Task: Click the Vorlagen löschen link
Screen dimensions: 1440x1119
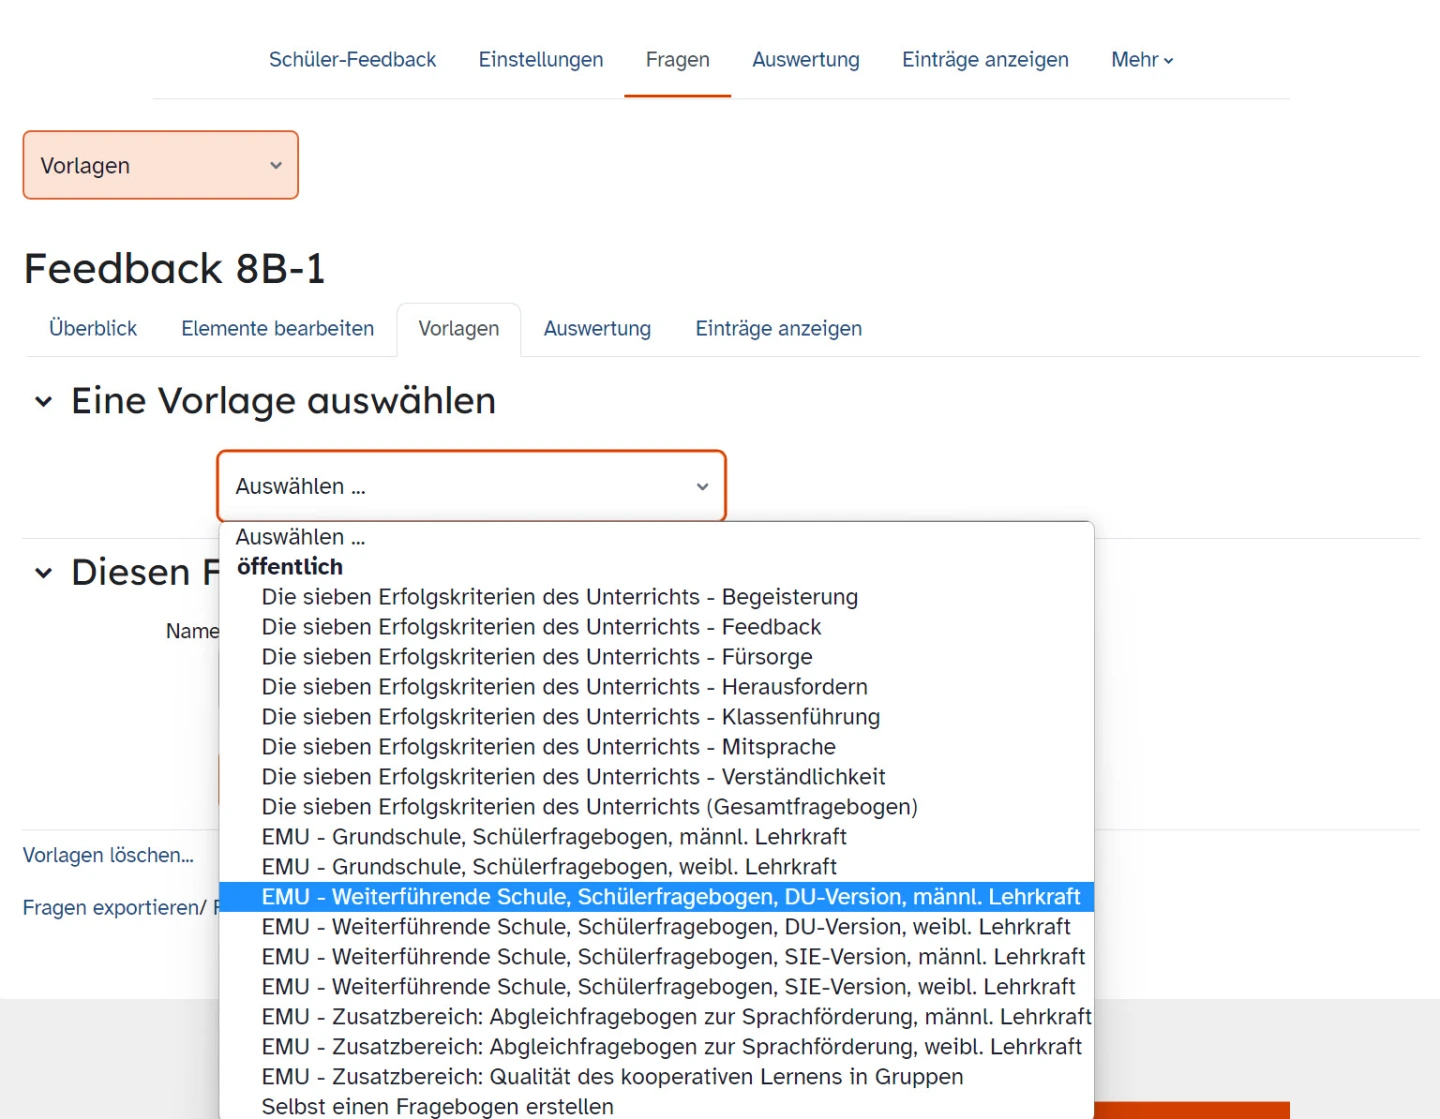Action: point(108,855)
